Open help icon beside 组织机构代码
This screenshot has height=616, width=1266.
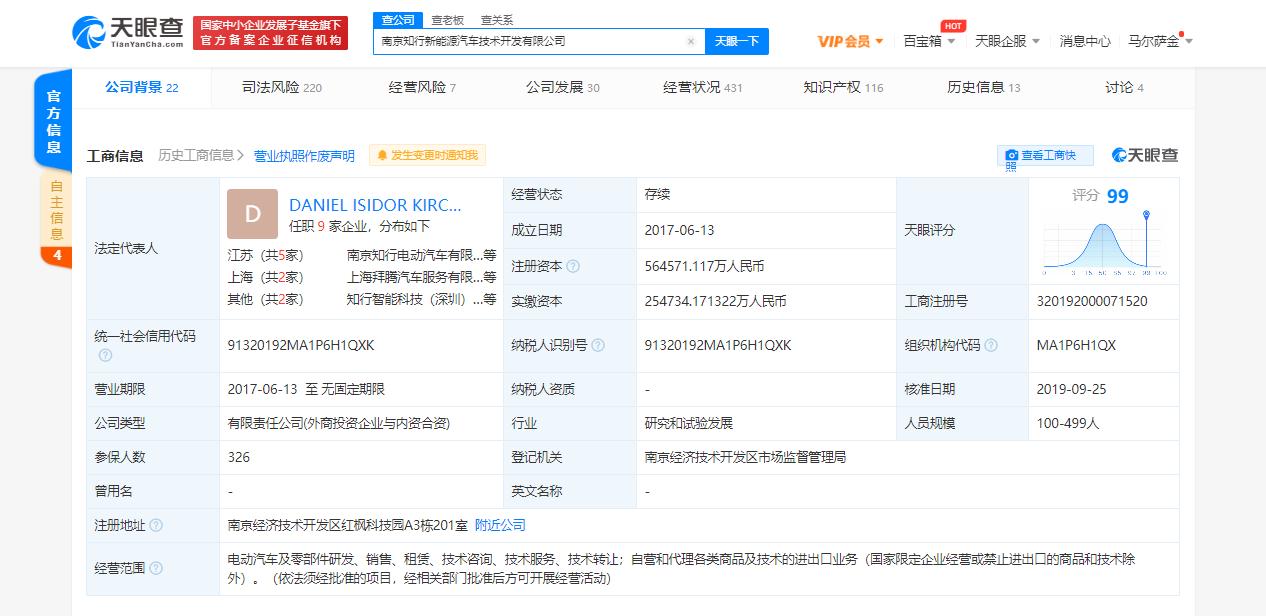(x=991, y=345)
